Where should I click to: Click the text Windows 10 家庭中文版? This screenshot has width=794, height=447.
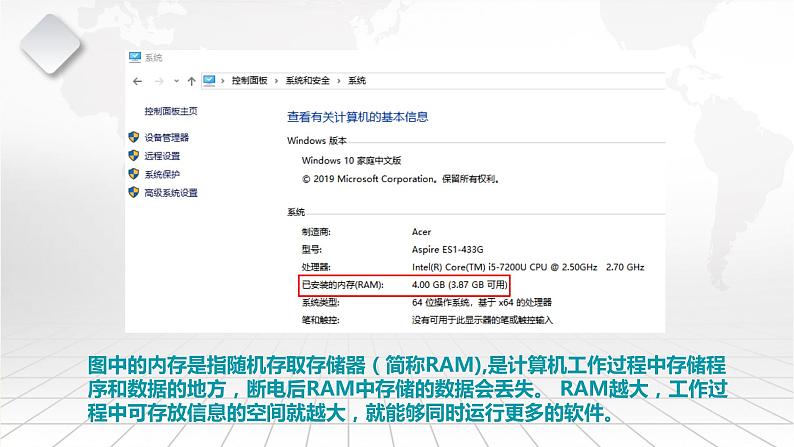(x=351, y=160)
